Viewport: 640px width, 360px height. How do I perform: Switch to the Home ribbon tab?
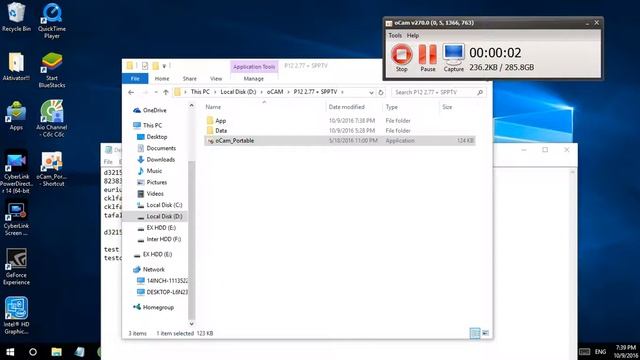pos(162,78)
